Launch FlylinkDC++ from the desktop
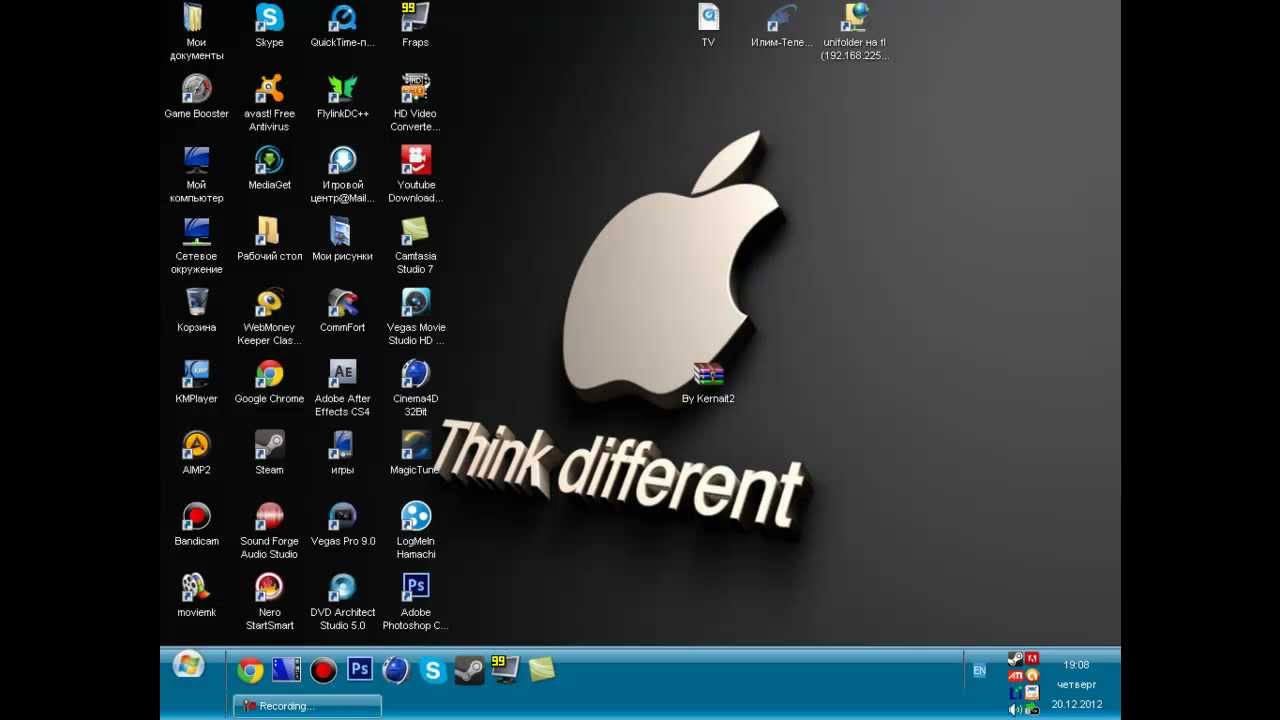The image size is (1280, 720). pos(342,97)
